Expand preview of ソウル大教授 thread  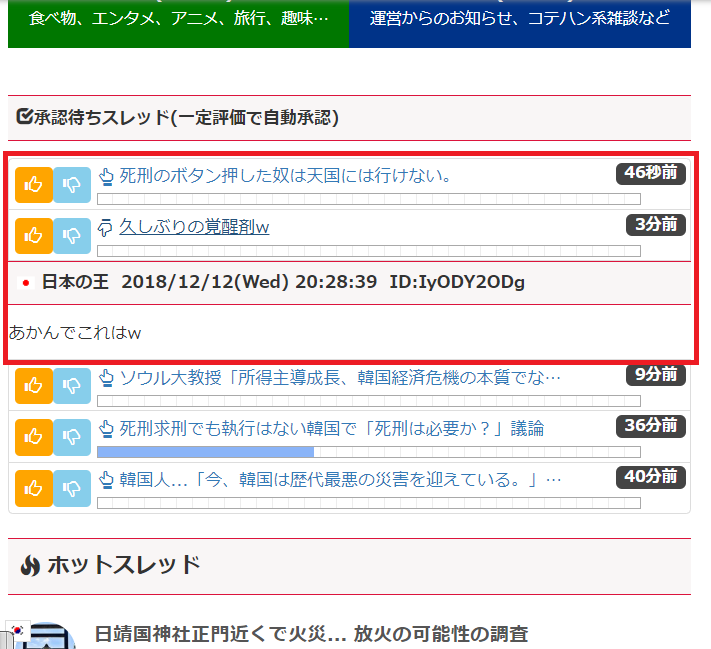click(x=108, y=378)
